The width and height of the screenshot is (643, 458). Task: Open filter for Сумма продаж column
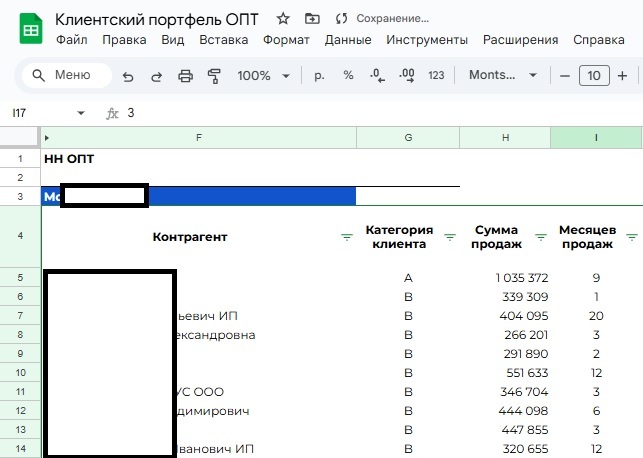click(540, 237)
